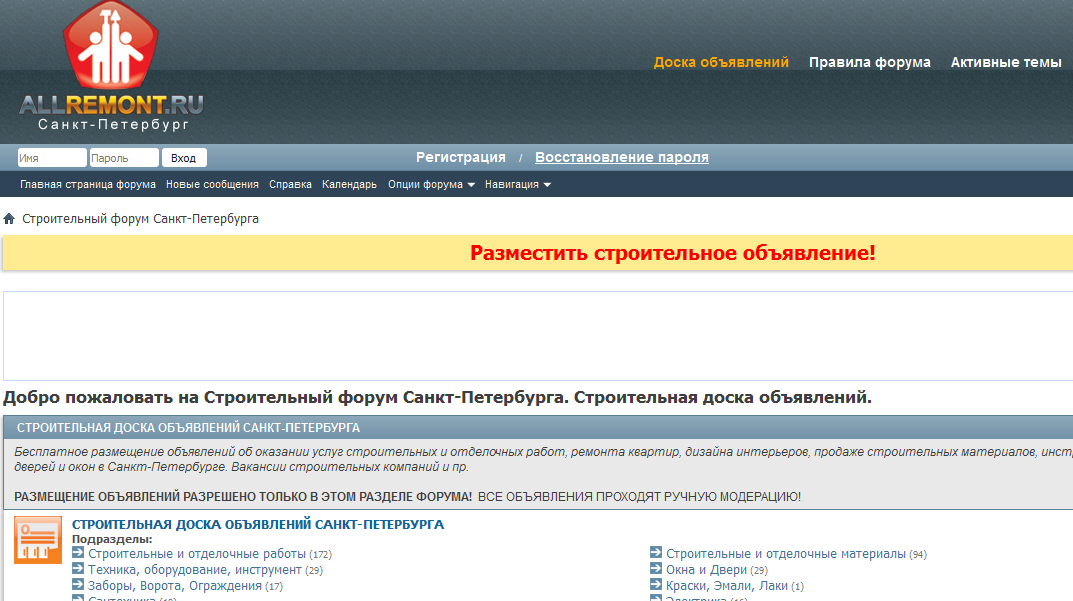The image size is (1073, 601).
Task: Click arrow icon beside Заборы, Ворота, Ограждения
Action: click(x=78, y=585)
